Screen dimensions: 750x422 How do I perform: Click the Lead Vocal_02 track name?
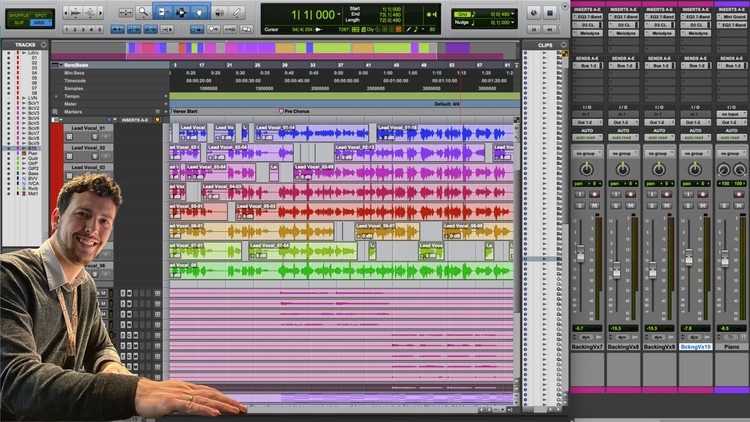[x=88, y=148]
